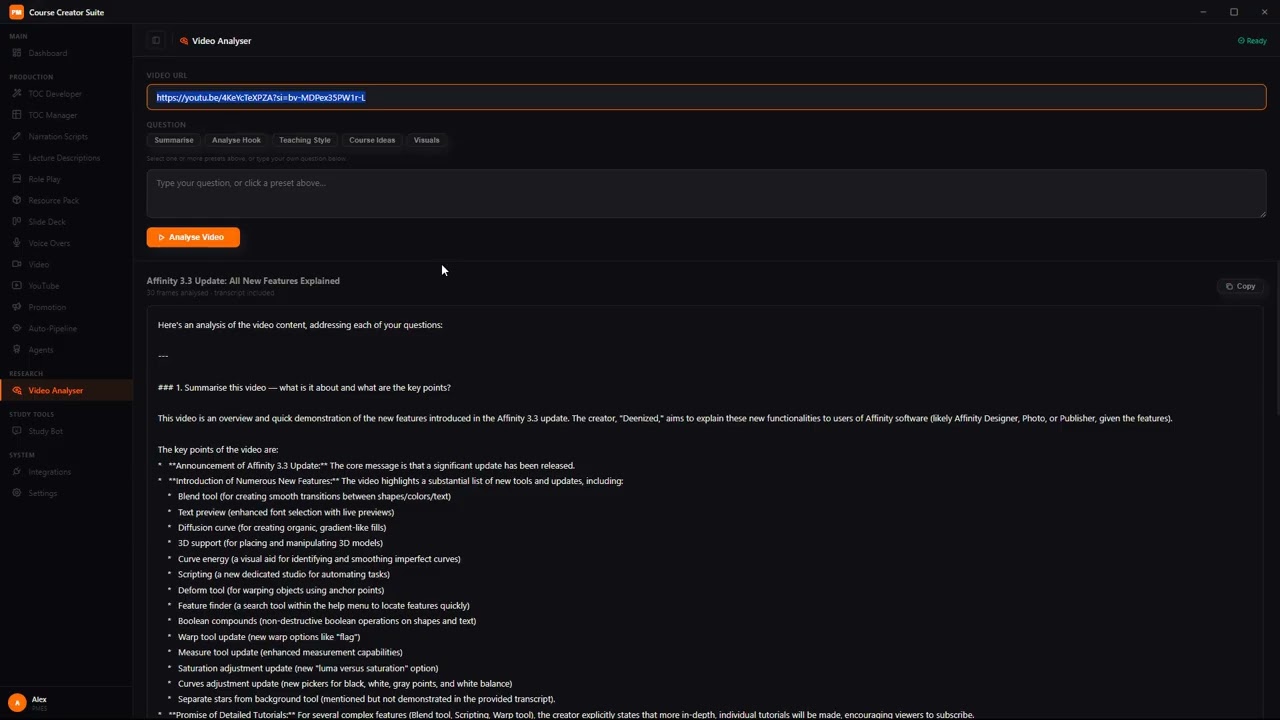Viewport: 1280px width, 720px height.
Task: Click the Voice Overs microphone icon
Action: tap(17, 243)
